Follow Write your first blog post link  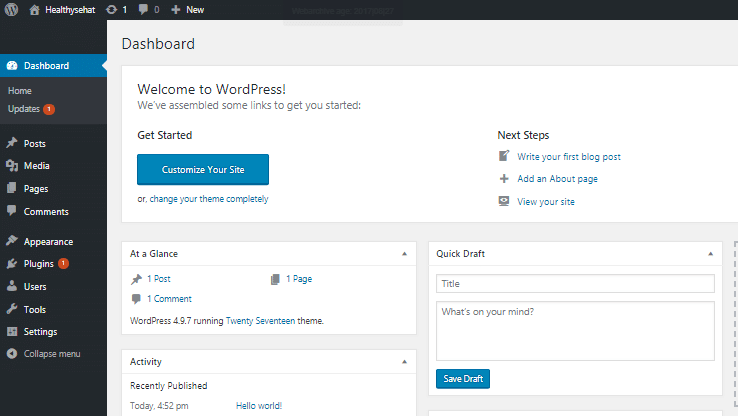pos(569,157)
